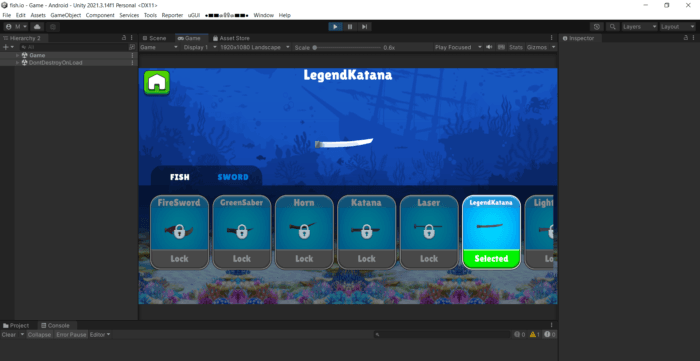Open the GameObject menu

coord(66,15)
